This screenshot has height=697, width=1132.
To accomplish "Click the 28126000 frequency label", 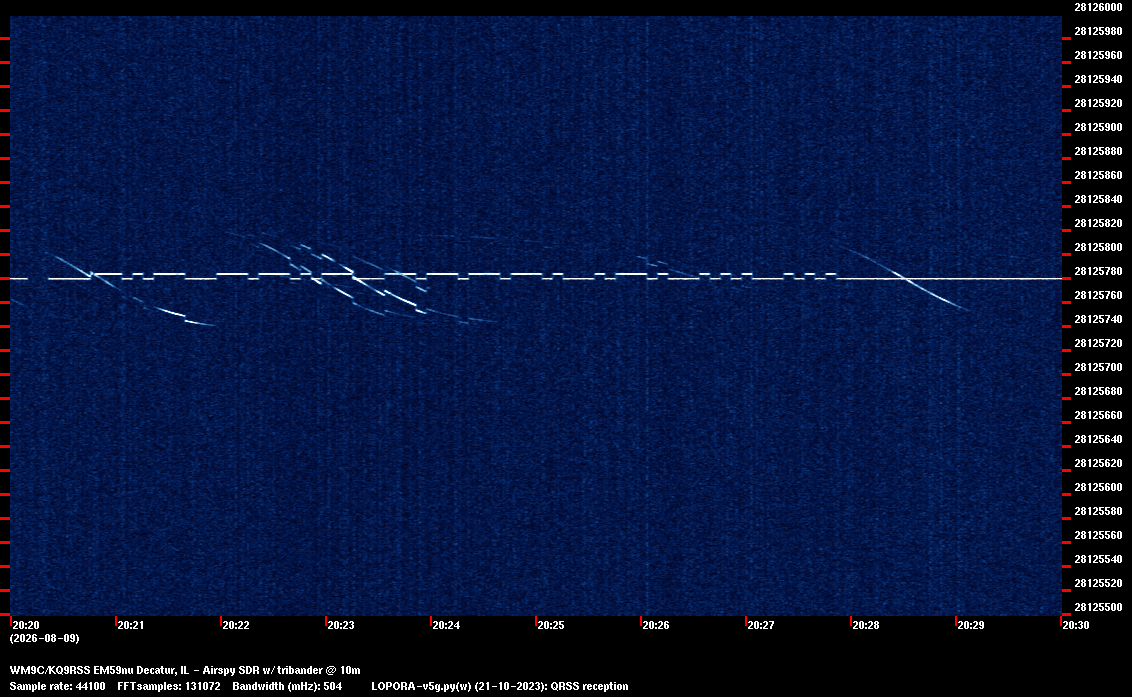I will pos(1098,7).
